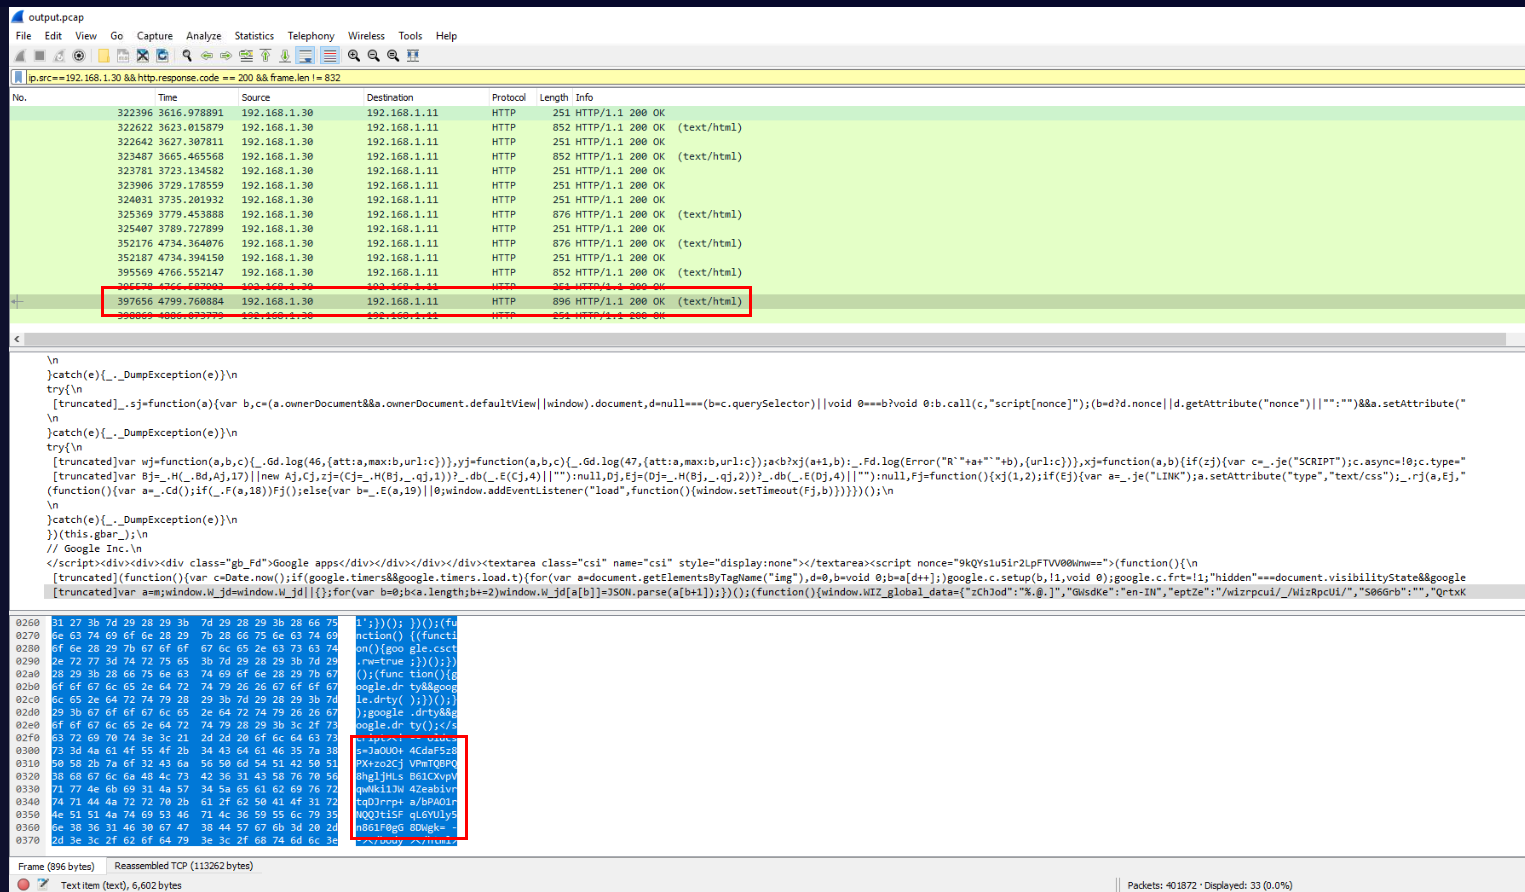1525x892 pixels.
Task: Zoom out the main window text
Action: 373,56
